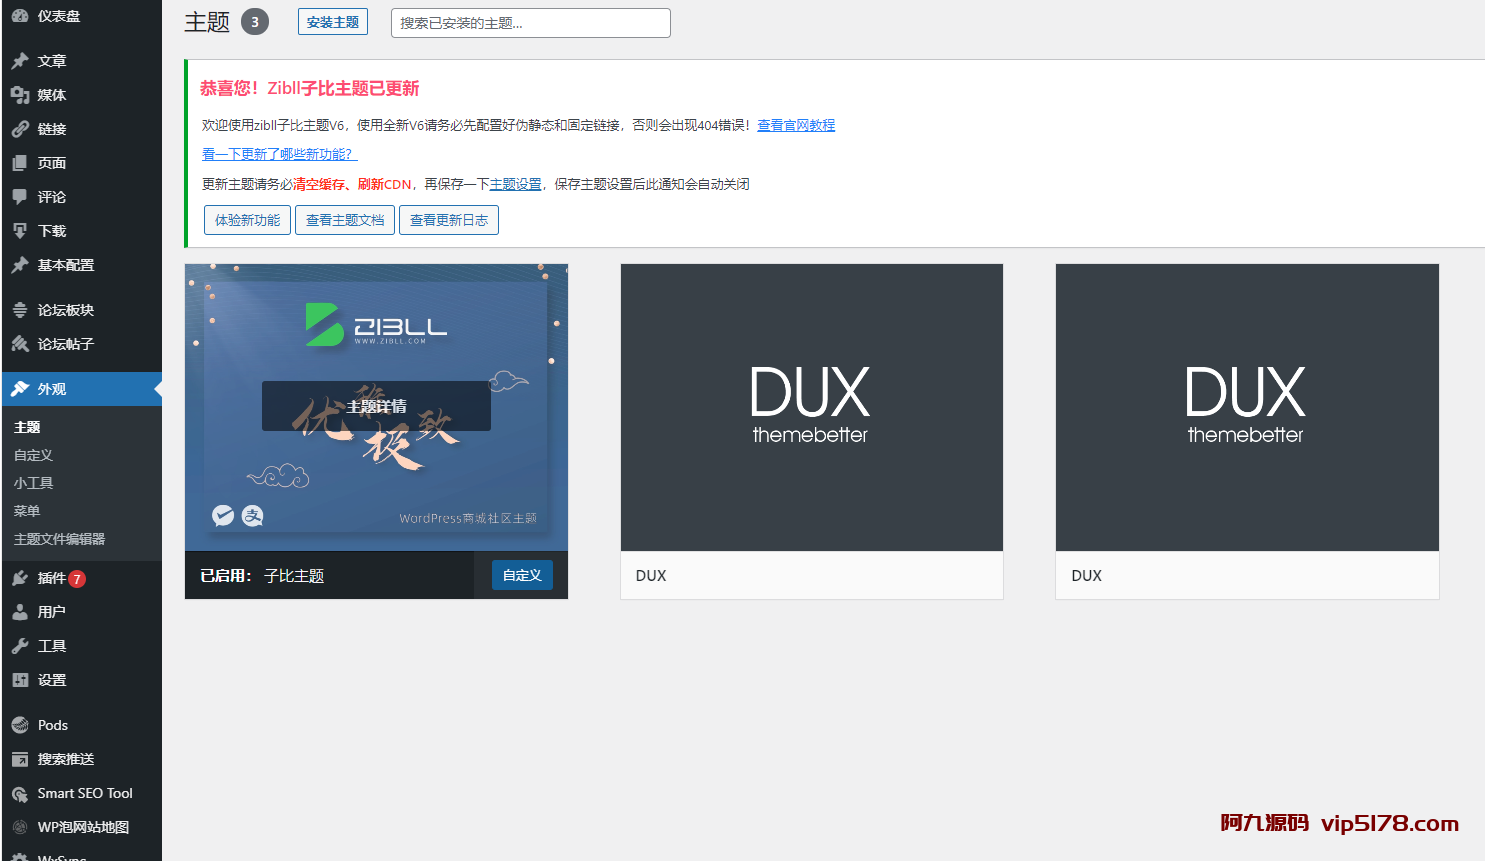
Task: Open 主题文件编辑器 submenu item
Action: coord(59,539)
